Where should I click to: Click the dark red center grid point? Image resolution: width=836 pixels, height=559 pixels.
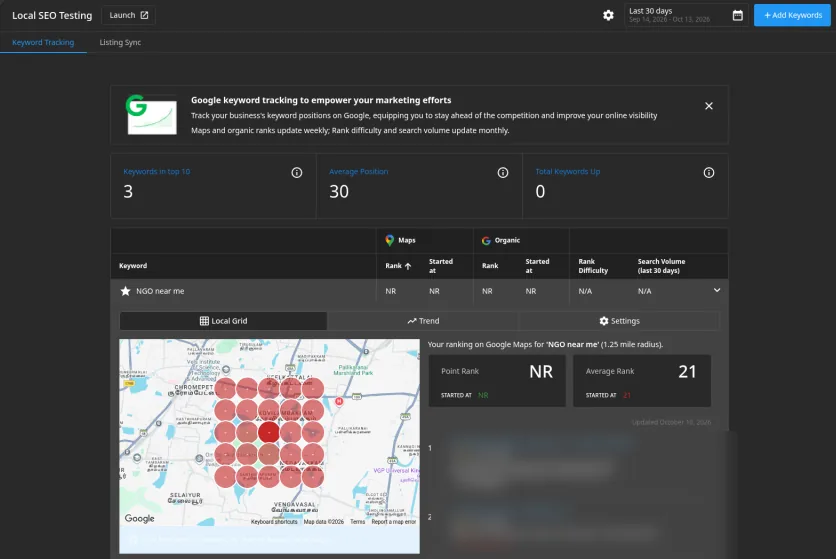(x=269, y=432)
